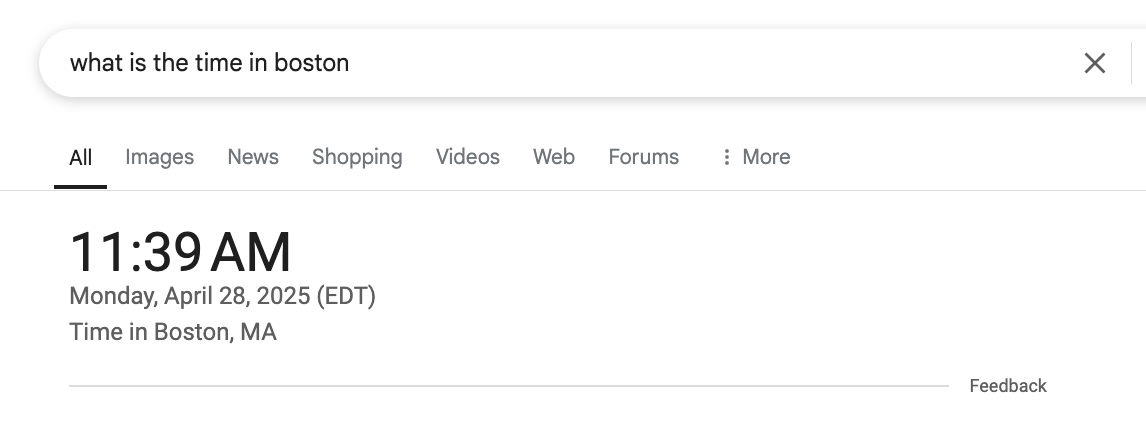Click the vertical three-dot icon beside More
Viewport: 1146px width, 426px height.
coord(726,157)
